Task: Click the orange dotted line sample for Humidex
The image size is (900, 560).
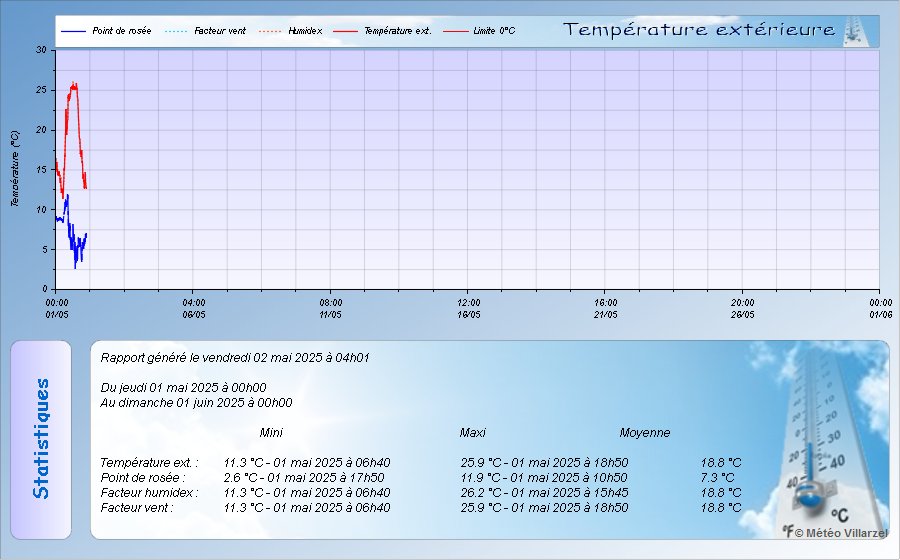Action: (x=270, y=31)
